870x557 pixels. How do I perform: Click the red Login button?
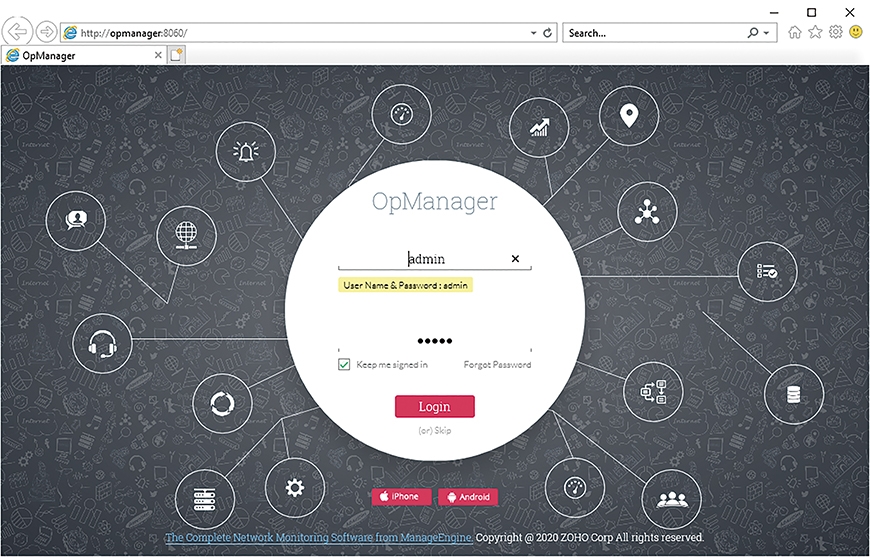pyautogui.click(x=434, y=407)
